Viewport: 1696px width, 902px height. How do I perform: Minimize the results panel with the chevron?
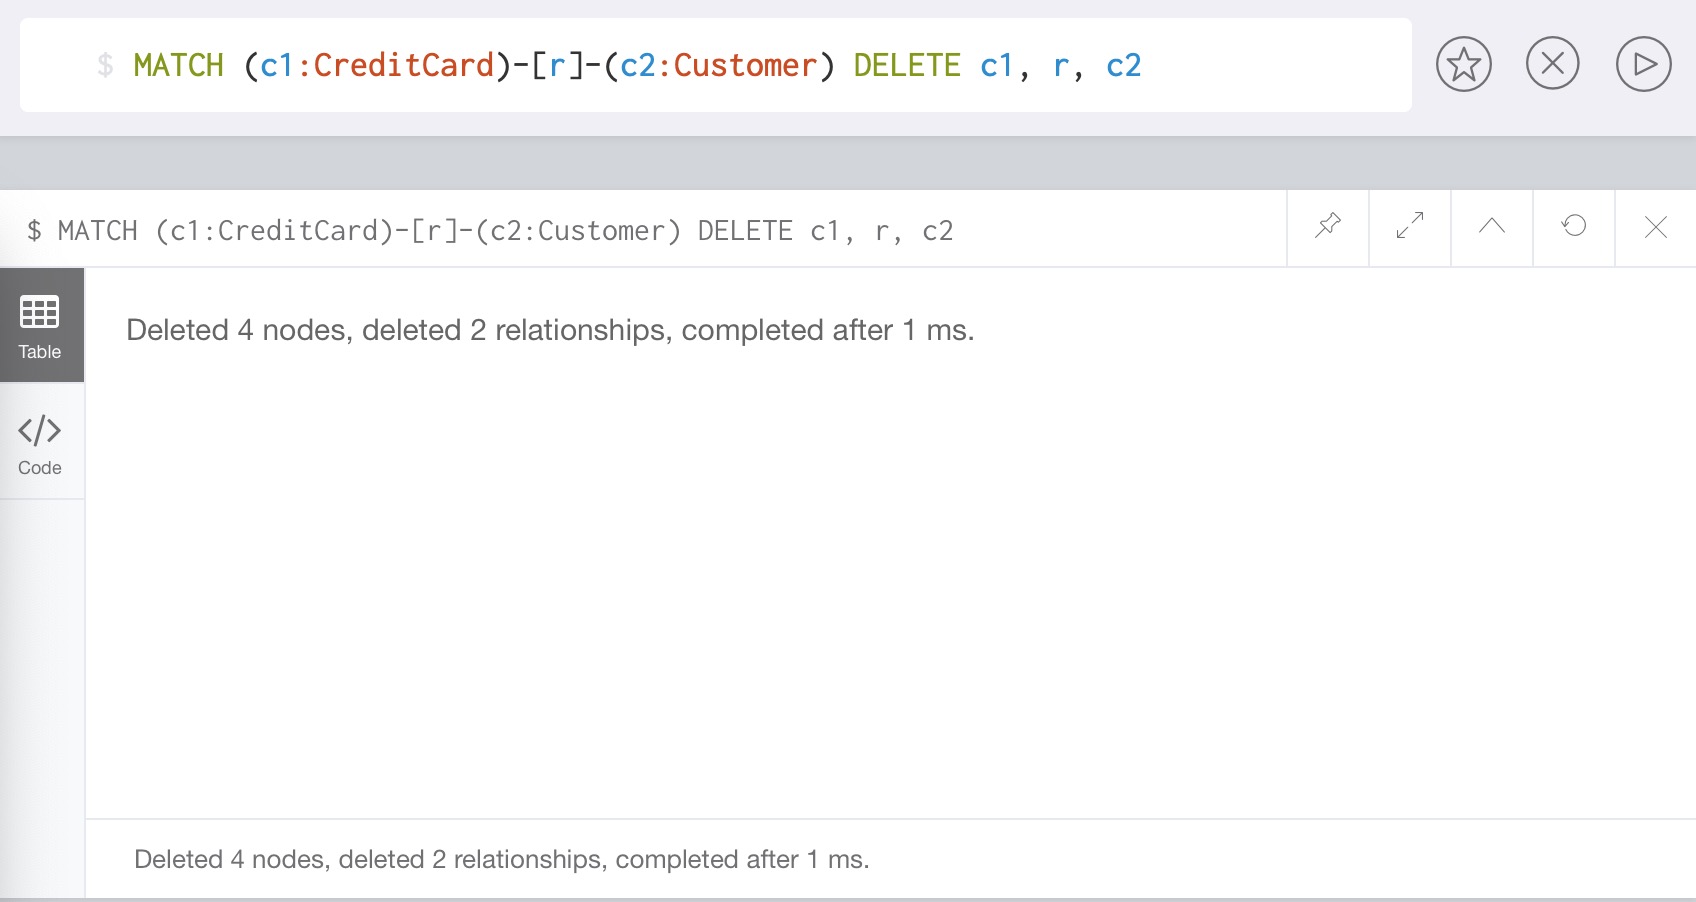click(x=1491, y=227)
